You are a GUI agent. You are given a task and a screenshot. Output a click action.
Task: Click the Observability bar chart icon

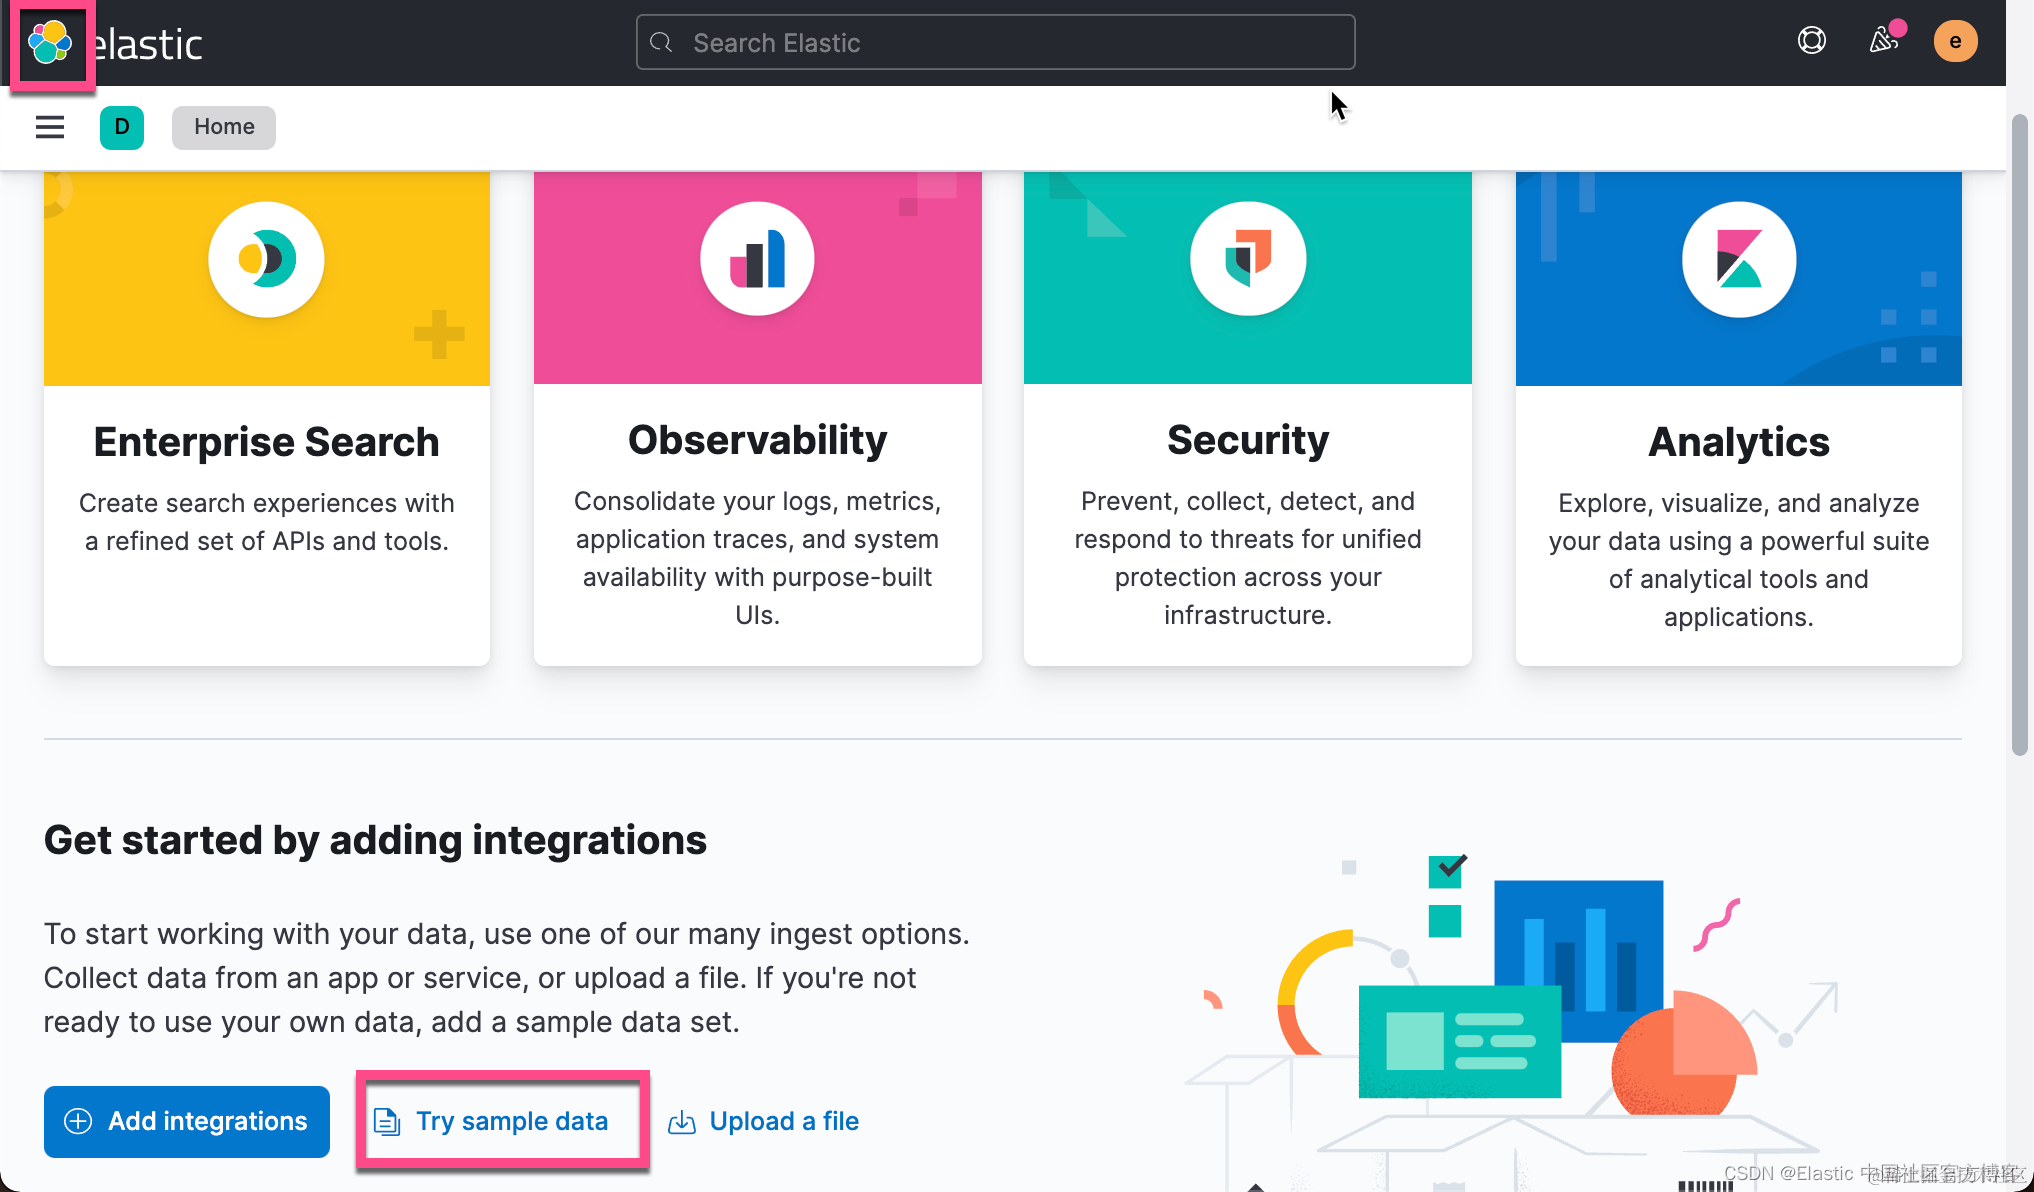pos(757,259)
